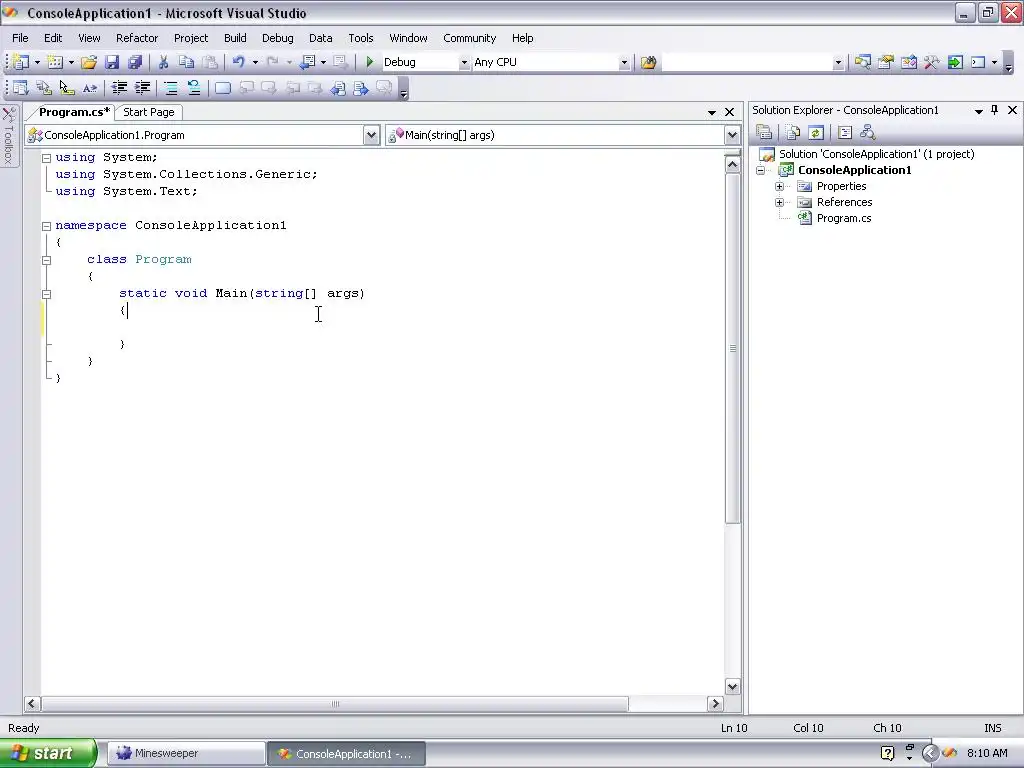
Task: Click the Display Word Completion icon
Action: pos(89,88)
